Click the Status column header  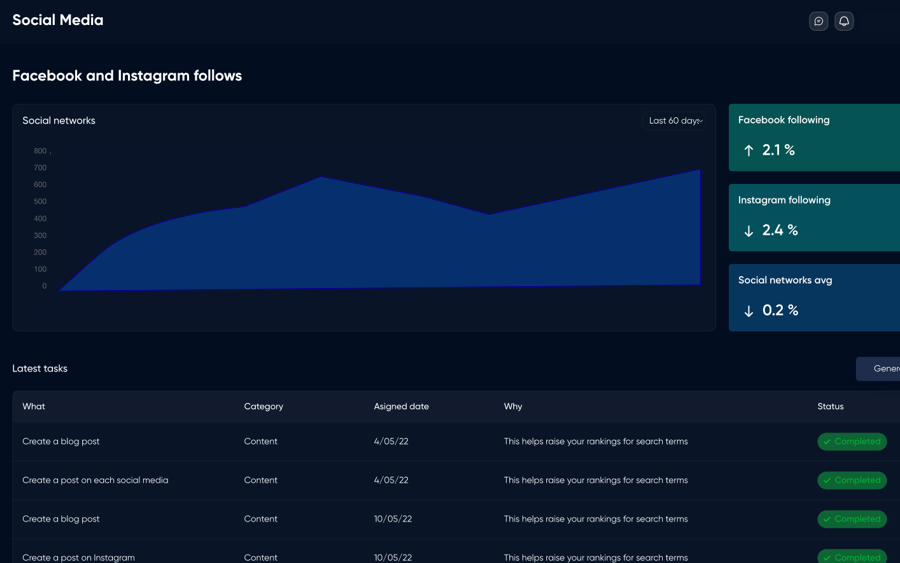830,407
